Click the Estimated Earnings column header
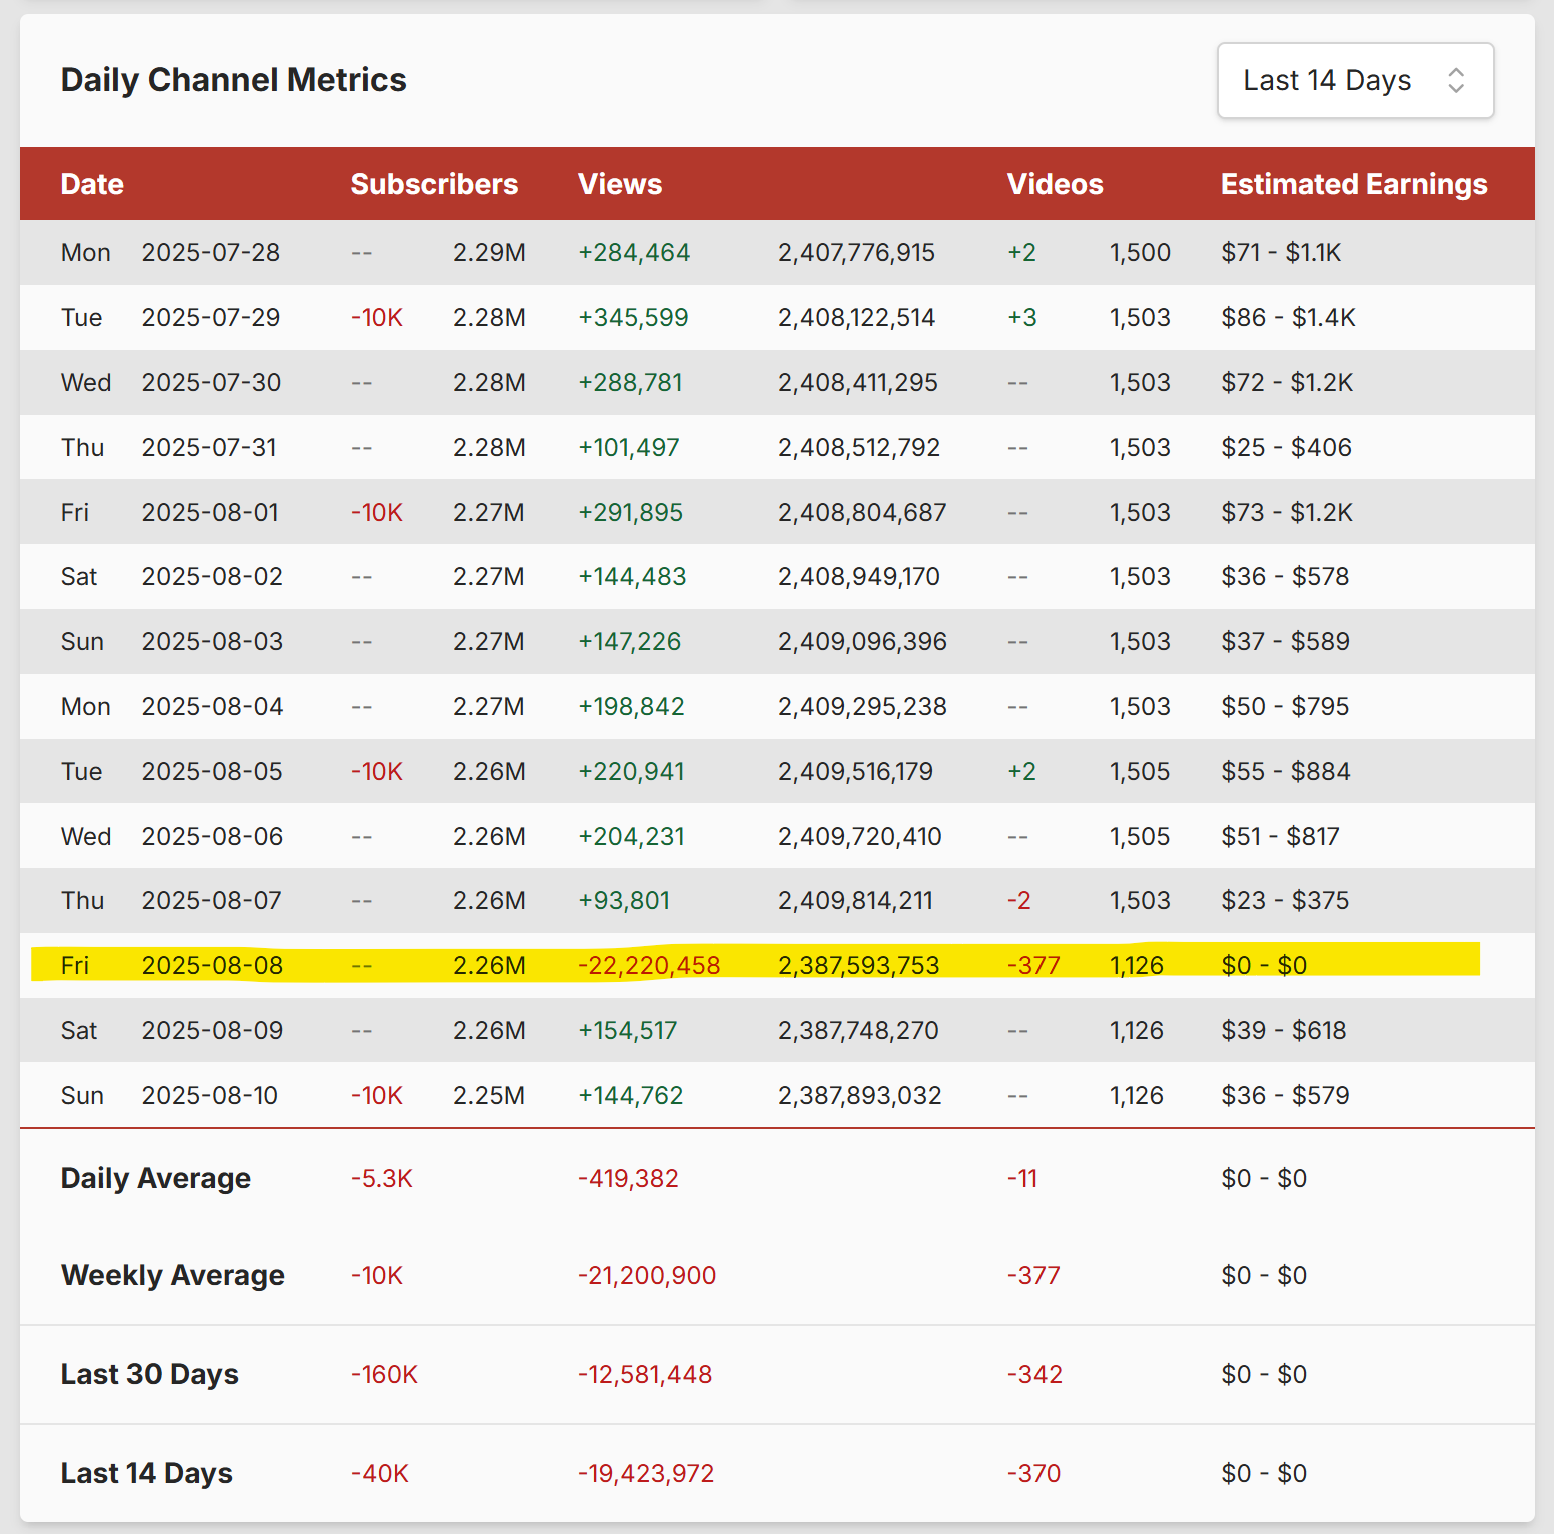Image resolution: width=1554 pixels, height=1534 pixels. pos(1354,184)
